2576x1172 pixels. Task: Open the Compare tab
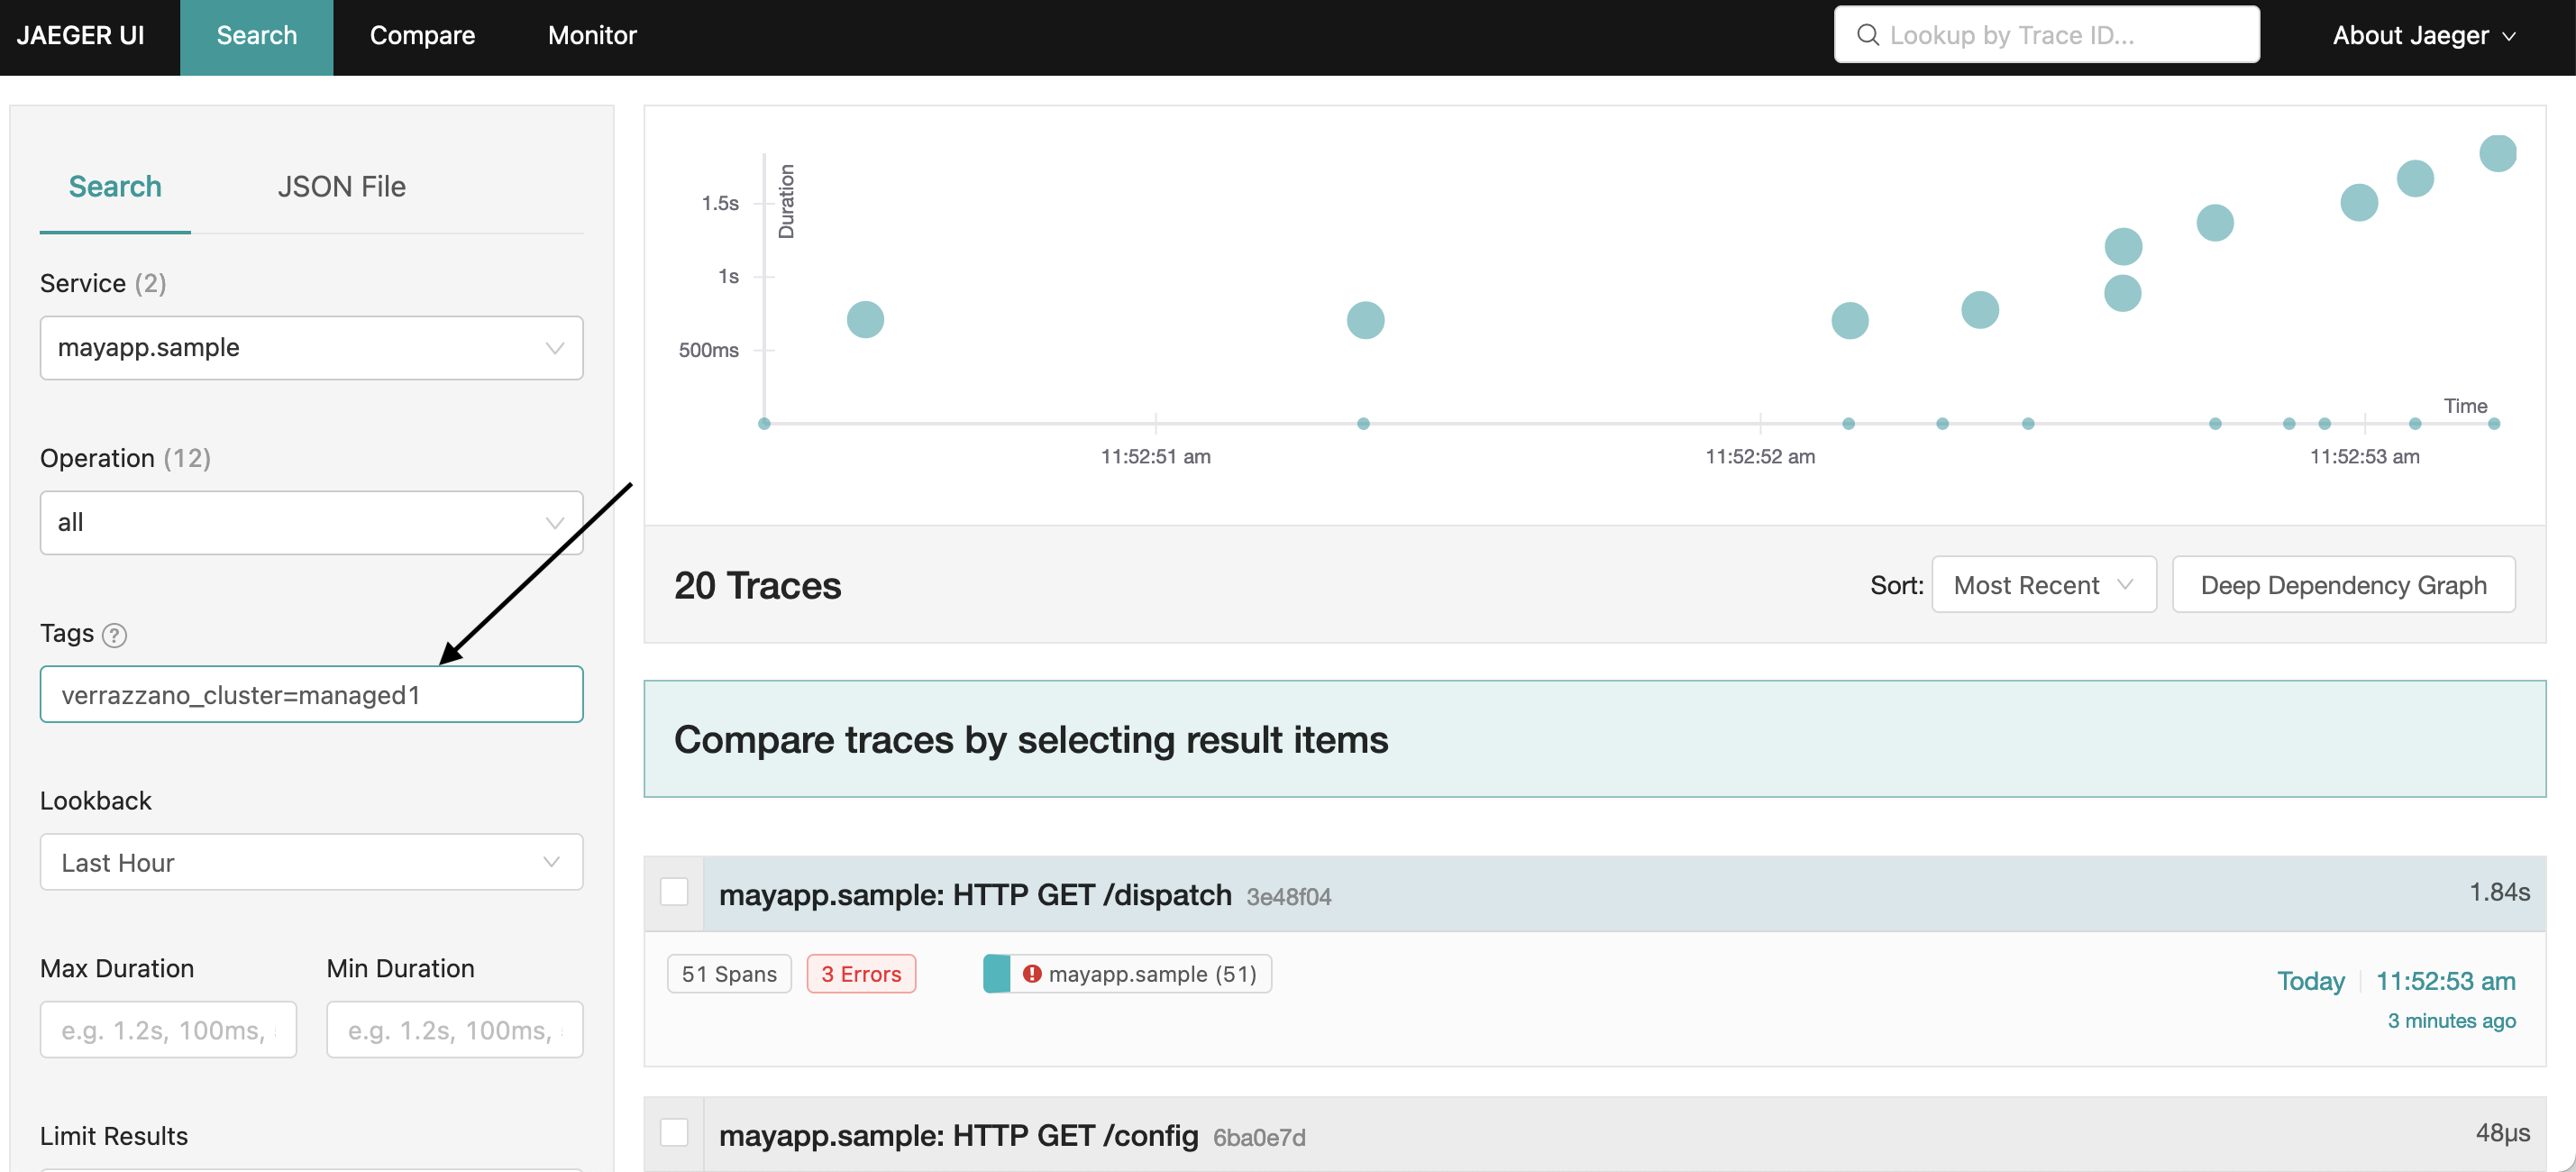[x=421, y=32]
